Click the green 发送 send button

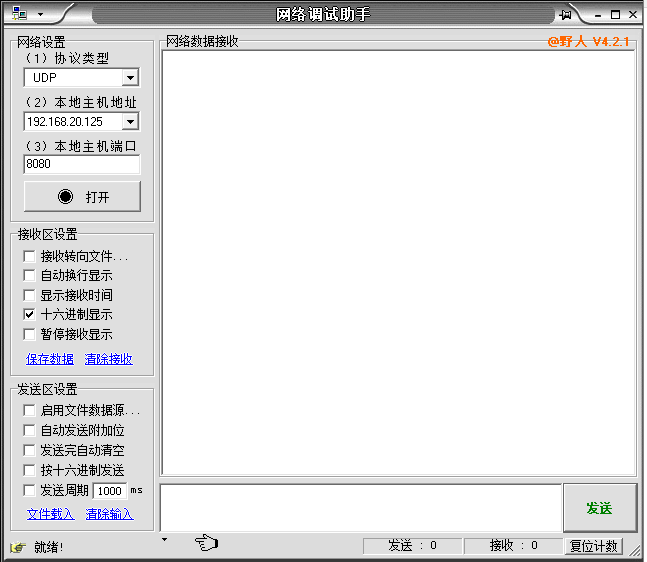tap(600, 508)
